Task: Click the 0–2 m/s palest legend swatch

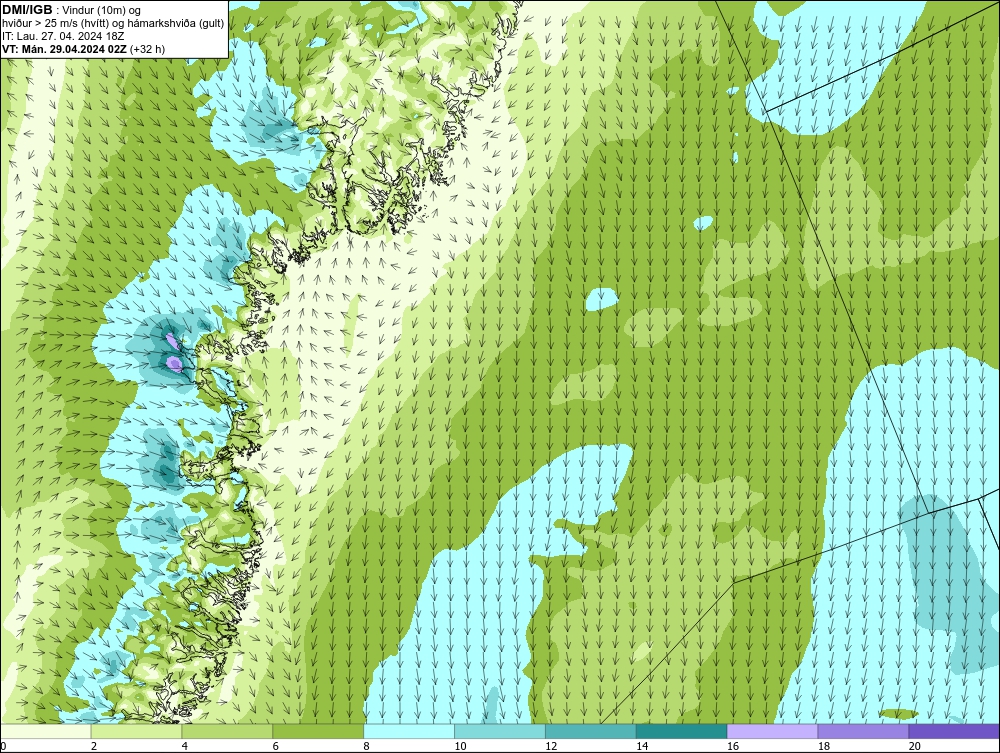Action: tap(46, 731)
